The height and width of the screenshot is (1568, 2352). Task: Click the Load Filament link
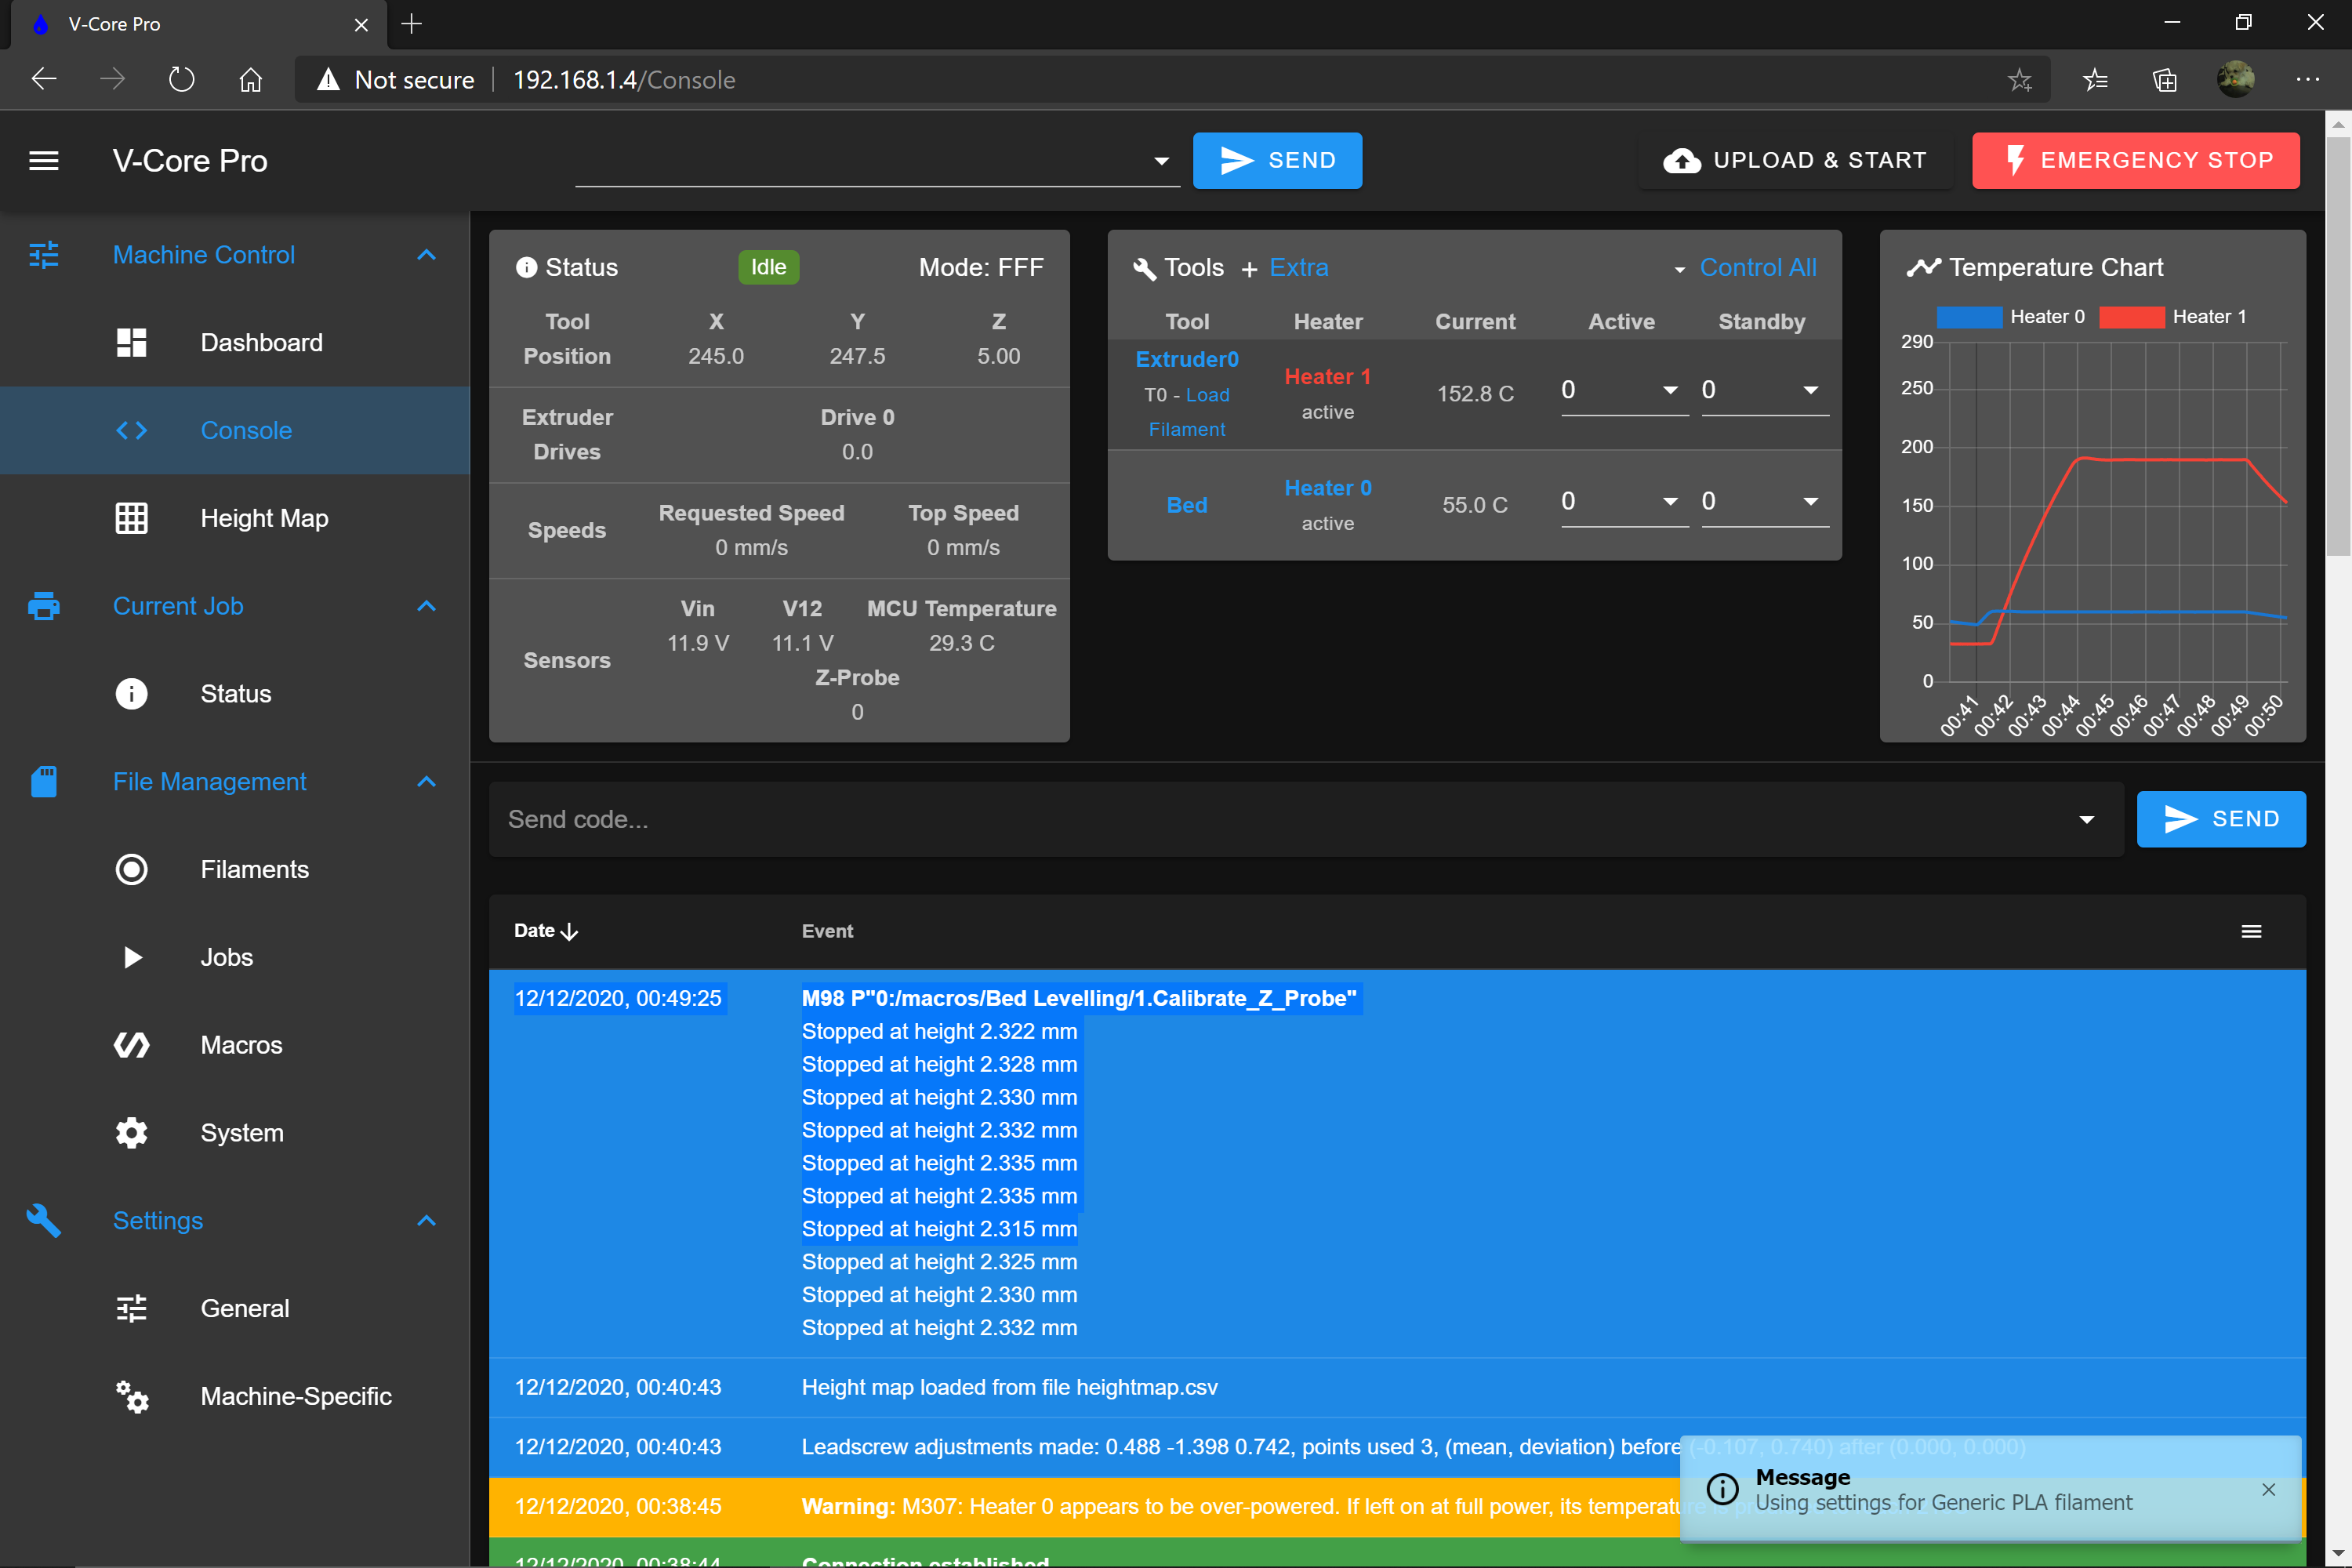[x=1189, y=412]
